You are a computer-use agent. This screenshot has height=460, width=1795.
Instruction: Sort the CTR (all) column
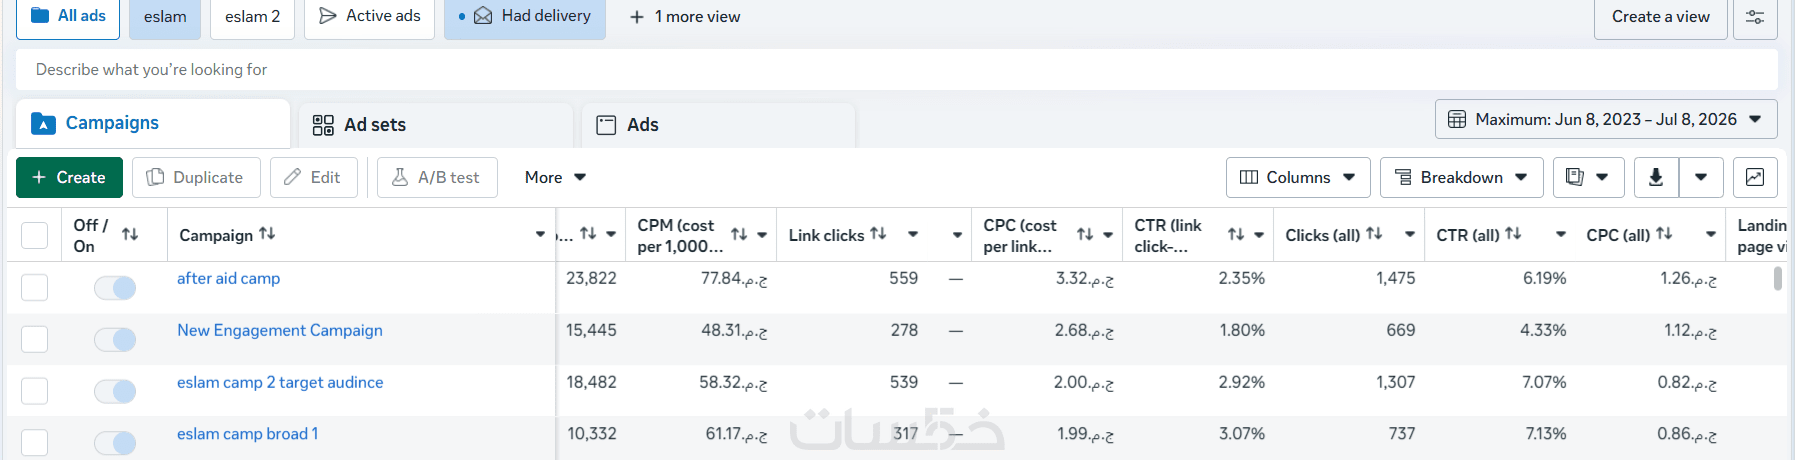pyautogui.click(x=1513, y=234)
